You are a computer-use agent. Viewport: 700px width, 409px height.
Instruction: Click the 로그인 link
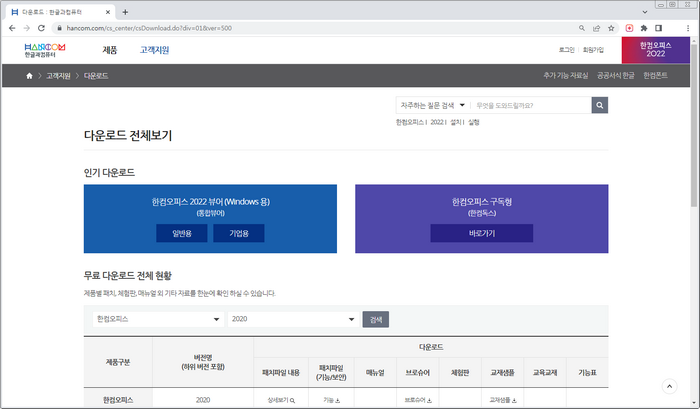click(x=567, y=50)
